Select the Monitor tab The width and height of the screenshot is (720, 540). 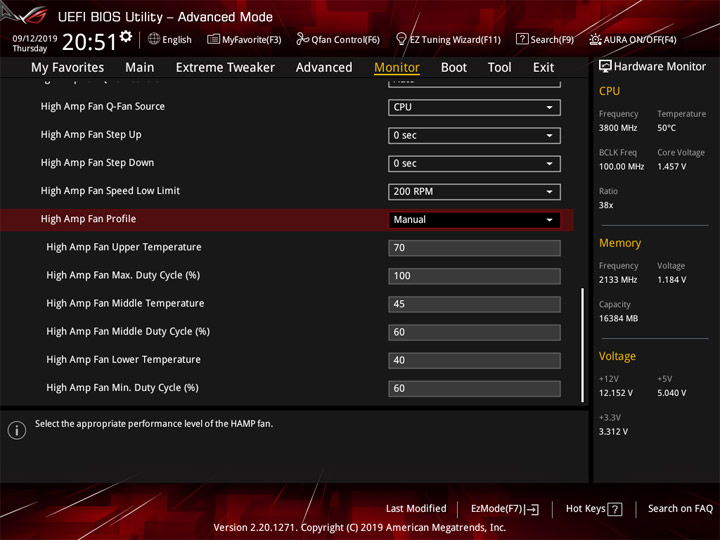[x=397, y=68]
